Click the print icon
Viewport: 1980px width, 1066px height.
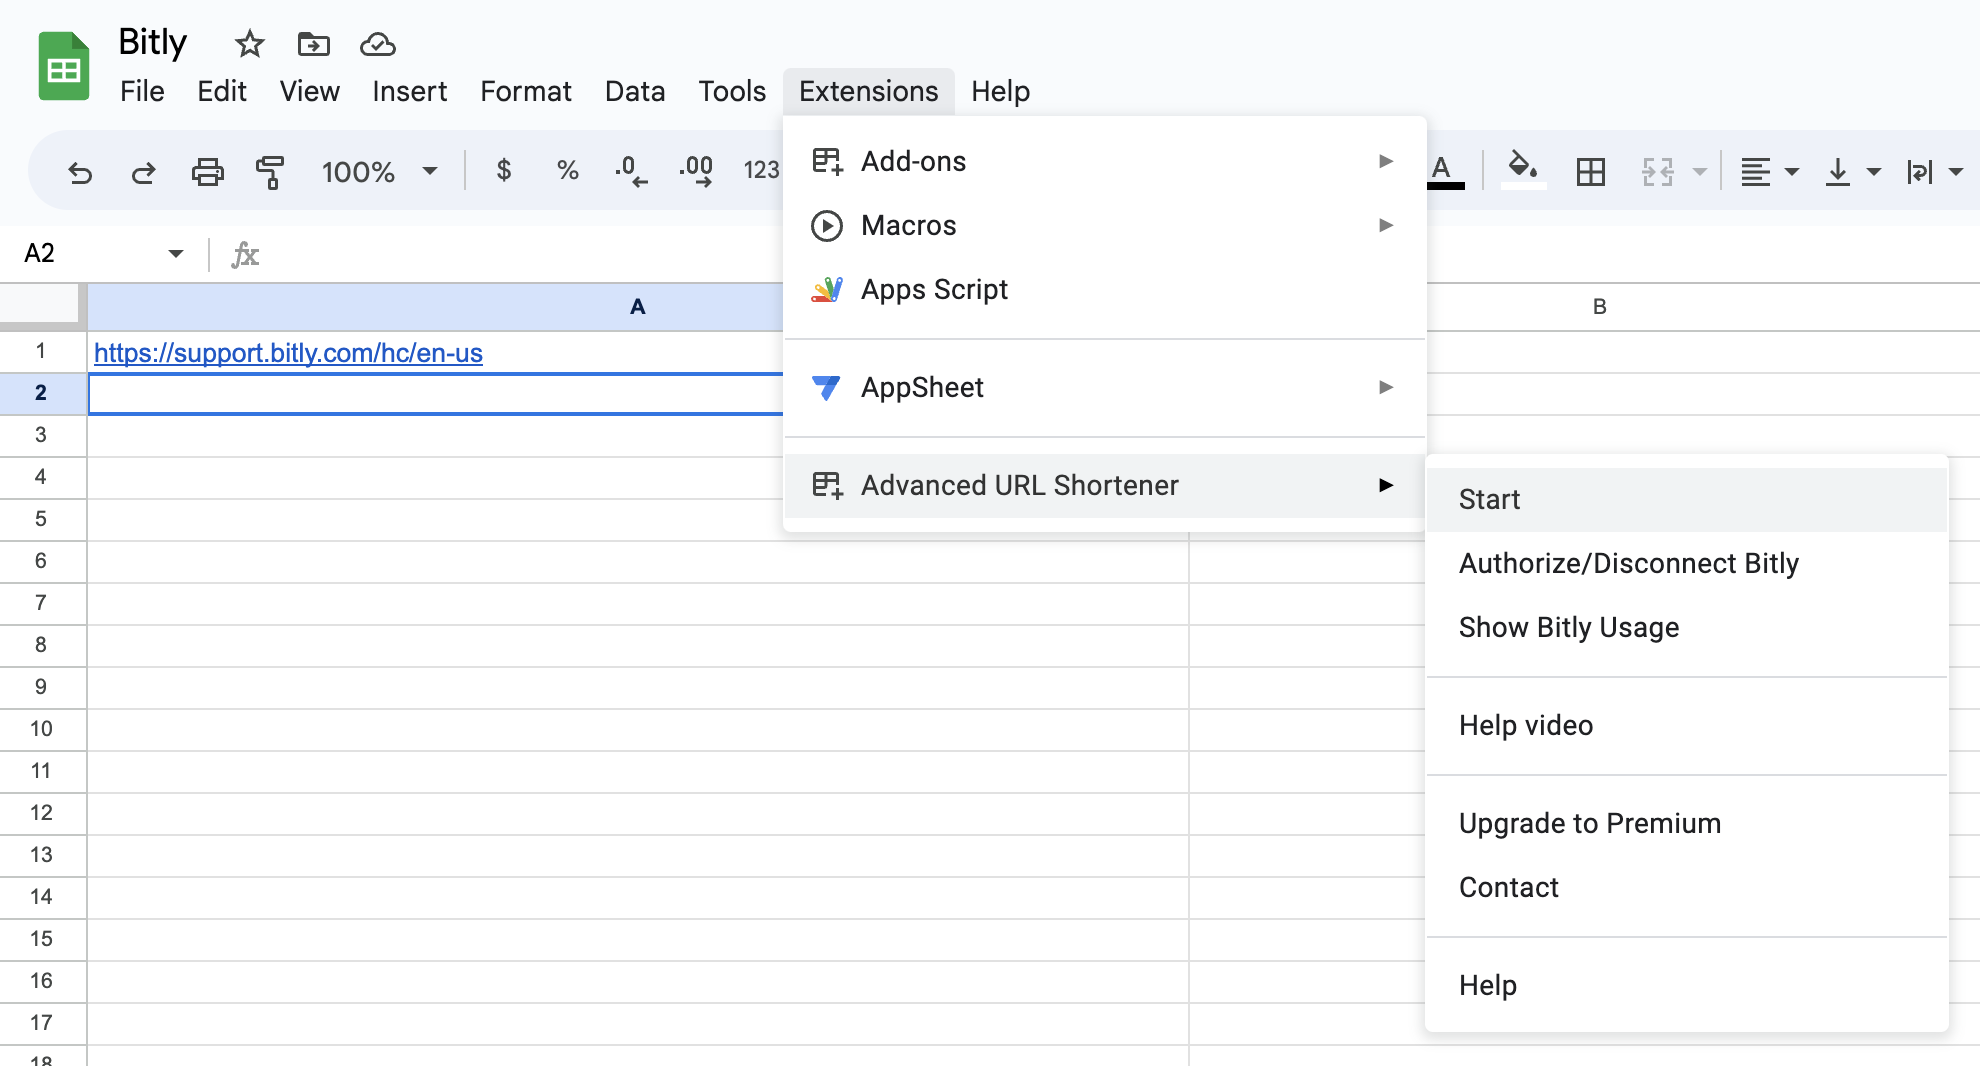[x=207, y=172]
